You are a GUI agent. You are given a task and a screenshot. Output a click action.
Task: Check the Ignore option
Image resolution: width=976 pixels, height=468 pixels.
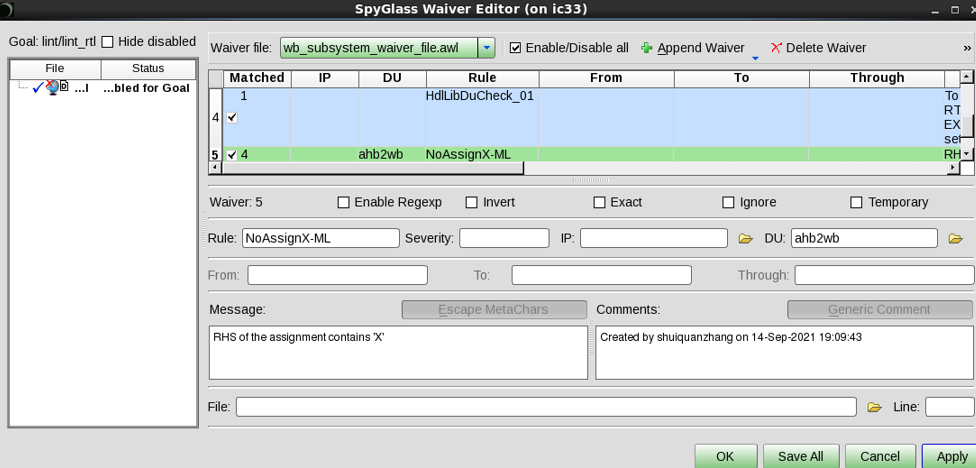coord(728,202)
